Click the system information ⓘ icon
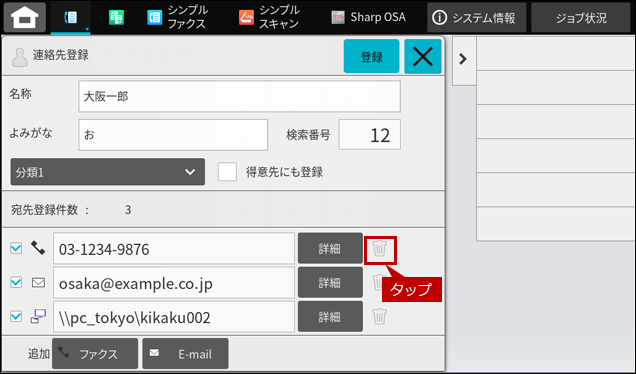The image size is (636, 374). click(440, 17)
